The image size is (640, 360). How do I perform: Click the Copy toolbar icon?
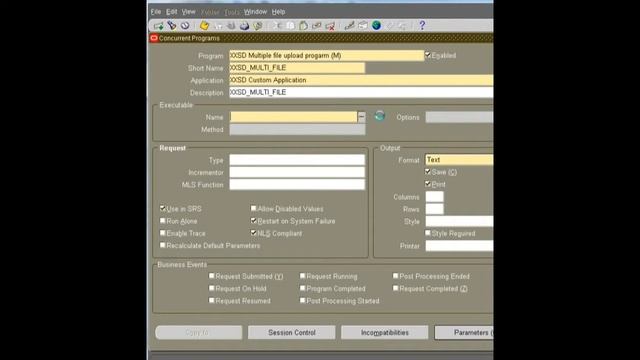point(290,26)
